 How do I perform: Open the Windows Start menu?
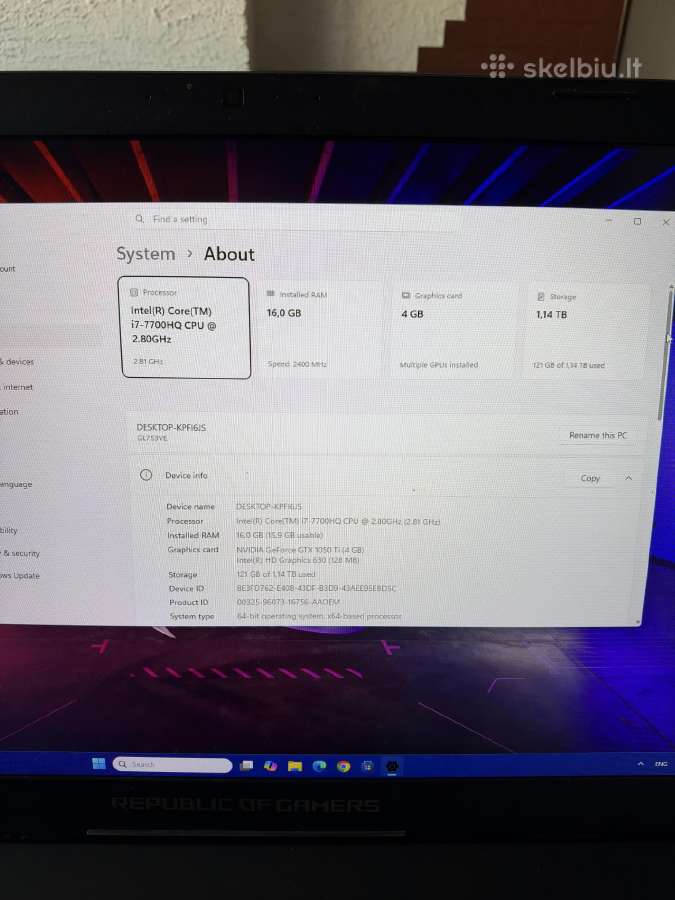[x=99, y=763]
